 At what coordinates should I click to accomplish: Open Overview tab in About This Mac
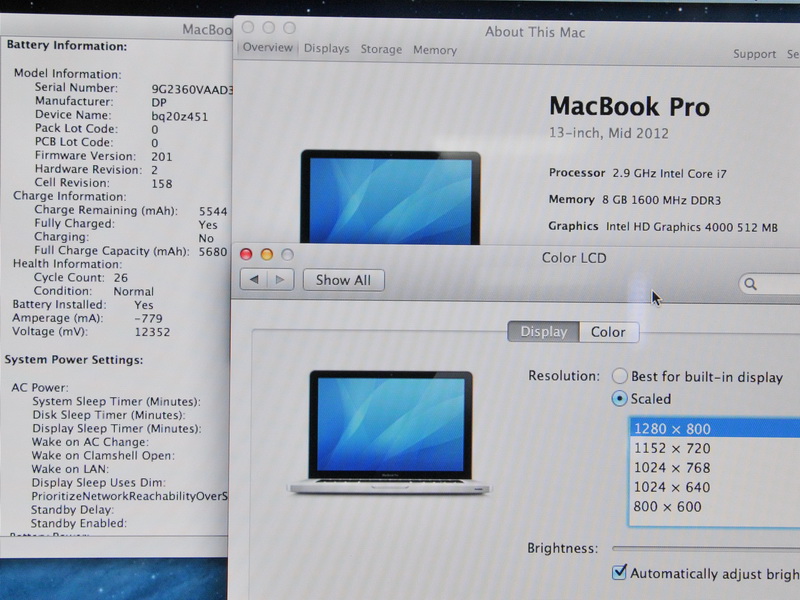267,47
